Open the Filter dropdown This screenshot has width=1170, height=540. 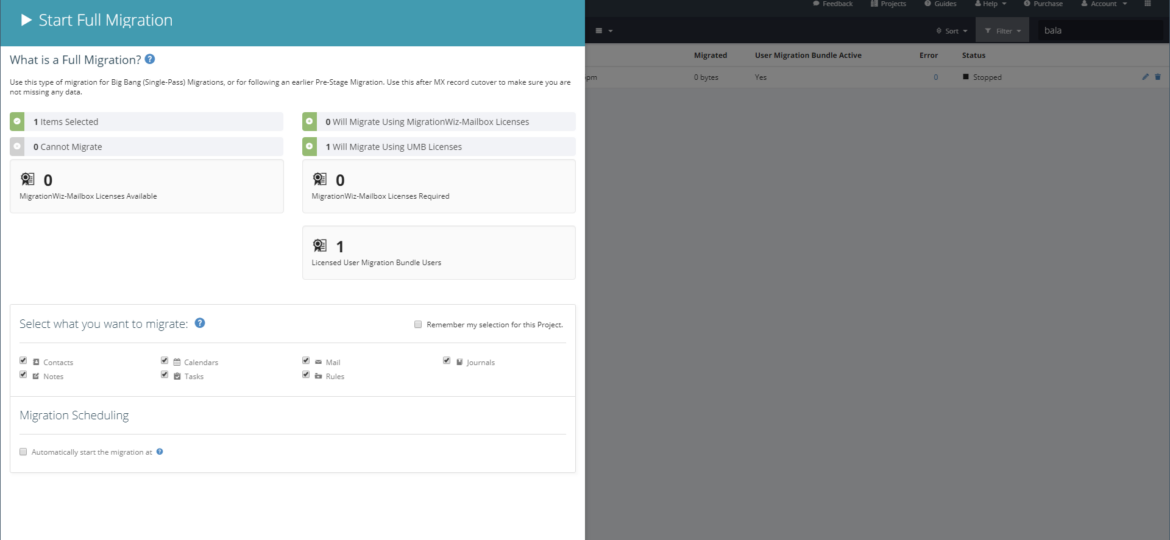1002,31
